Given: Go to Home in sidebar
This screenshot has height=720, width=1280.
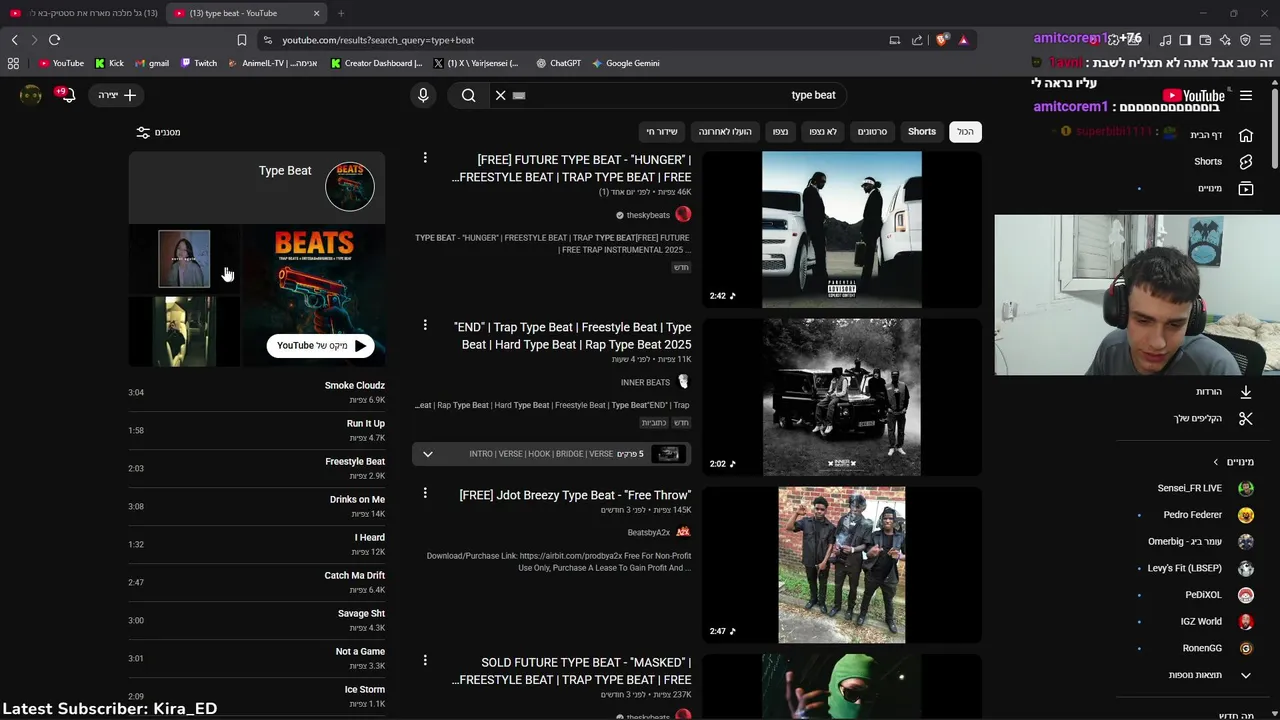Looking at the screenshot, I should coord(1222,135).
